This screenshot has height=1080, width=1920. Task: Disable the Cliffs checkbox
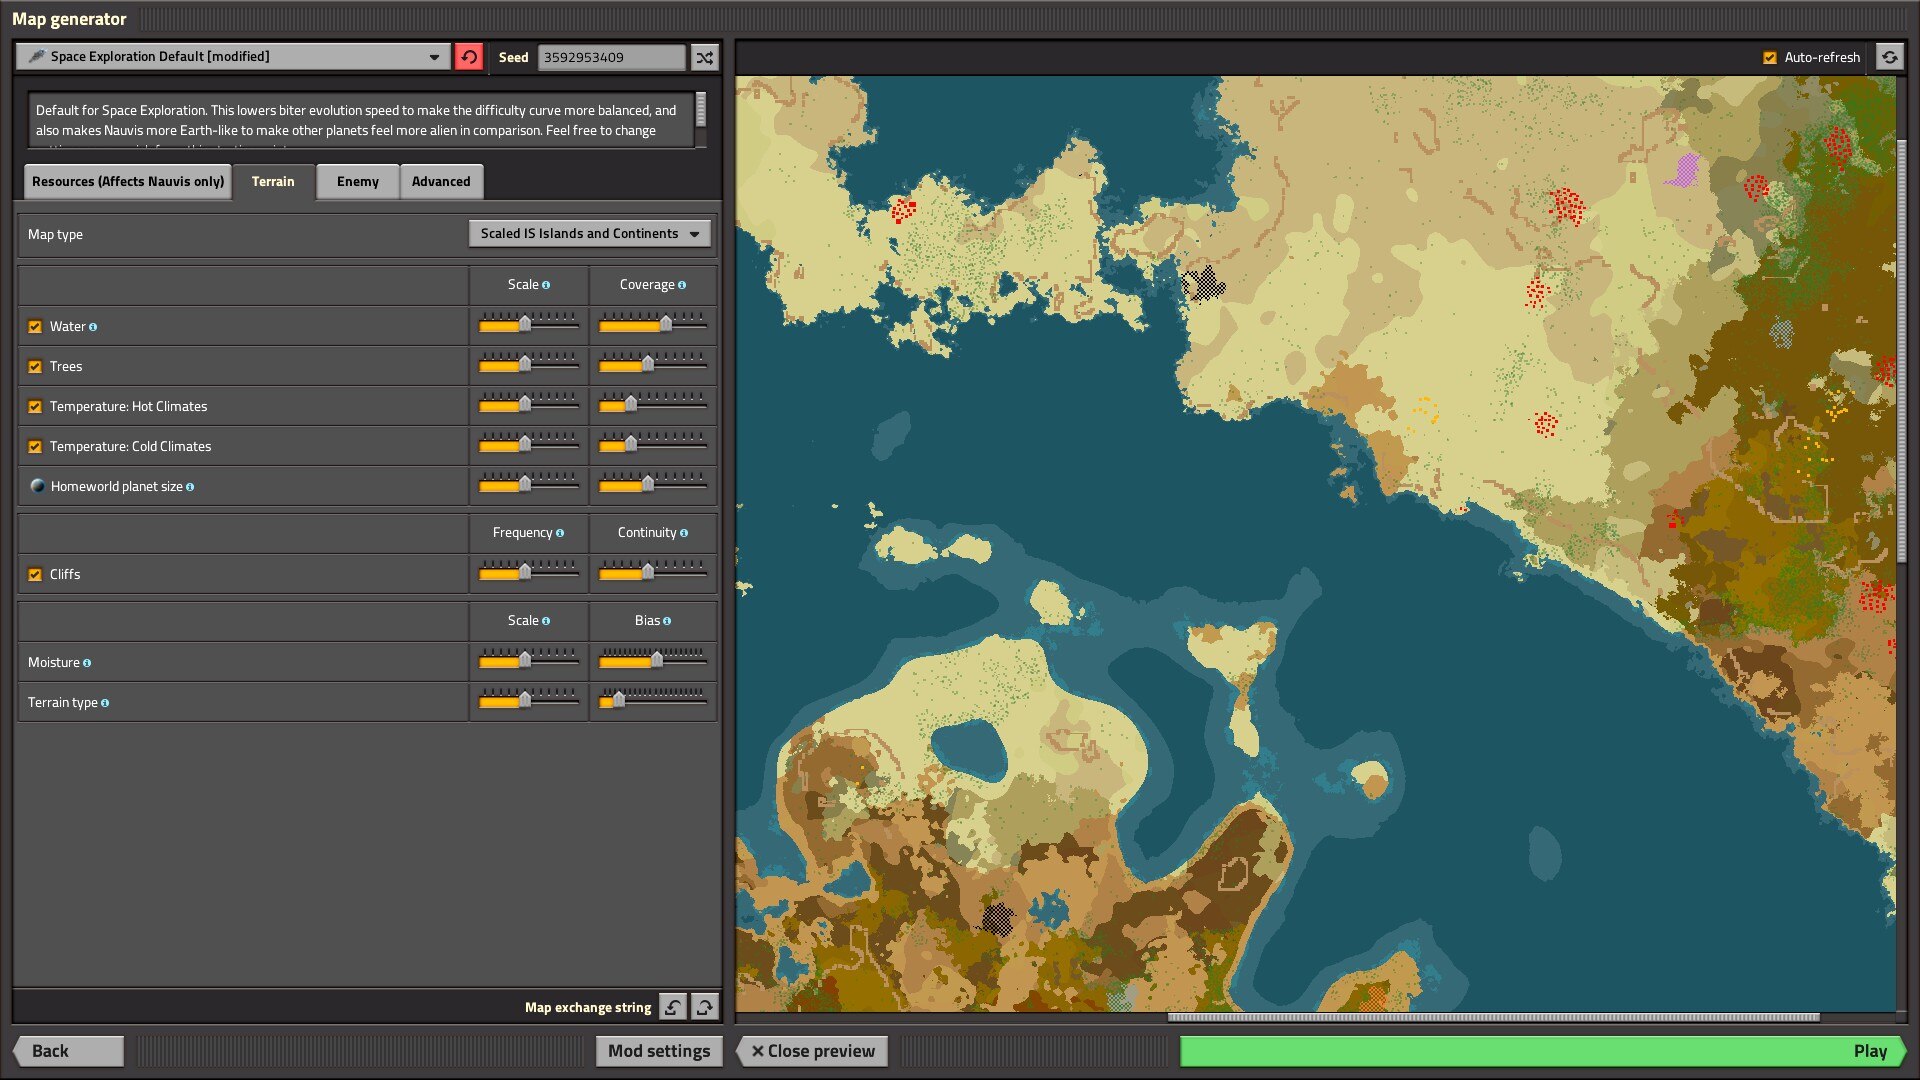click(35, 575)
